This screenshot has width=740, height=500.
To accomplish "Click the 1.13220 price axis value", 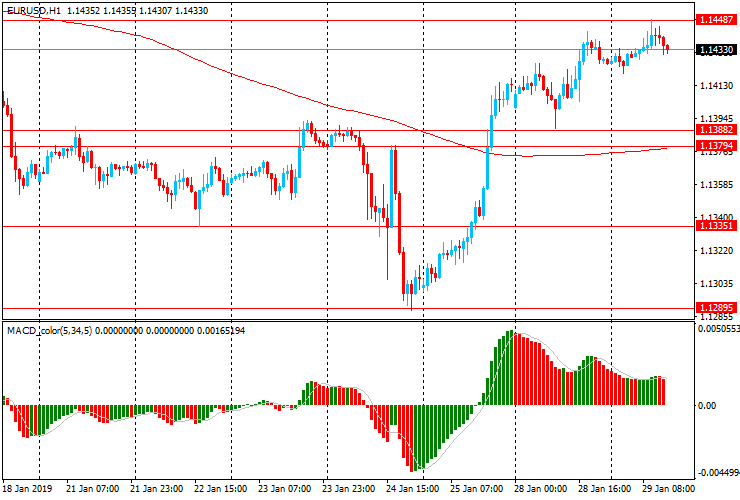I will tap(717, 250).
